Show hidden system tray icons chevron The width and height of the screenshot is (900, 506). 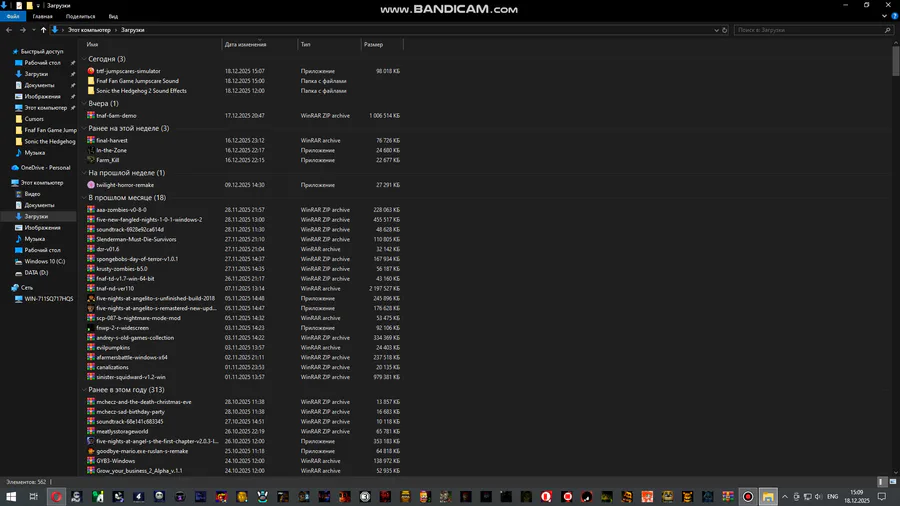(785, 497)
